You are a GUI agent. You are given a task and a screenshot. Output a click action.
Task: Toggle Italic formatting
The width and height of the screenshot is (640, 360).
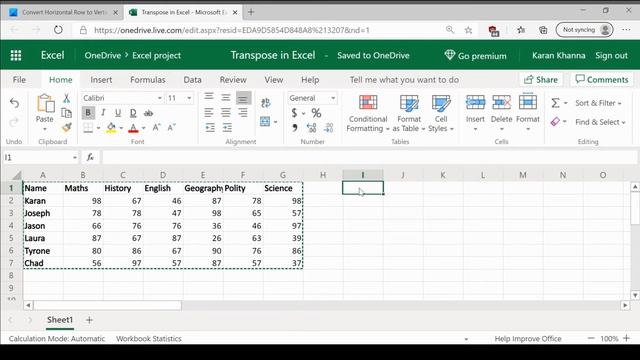click(x=103, y=113)
